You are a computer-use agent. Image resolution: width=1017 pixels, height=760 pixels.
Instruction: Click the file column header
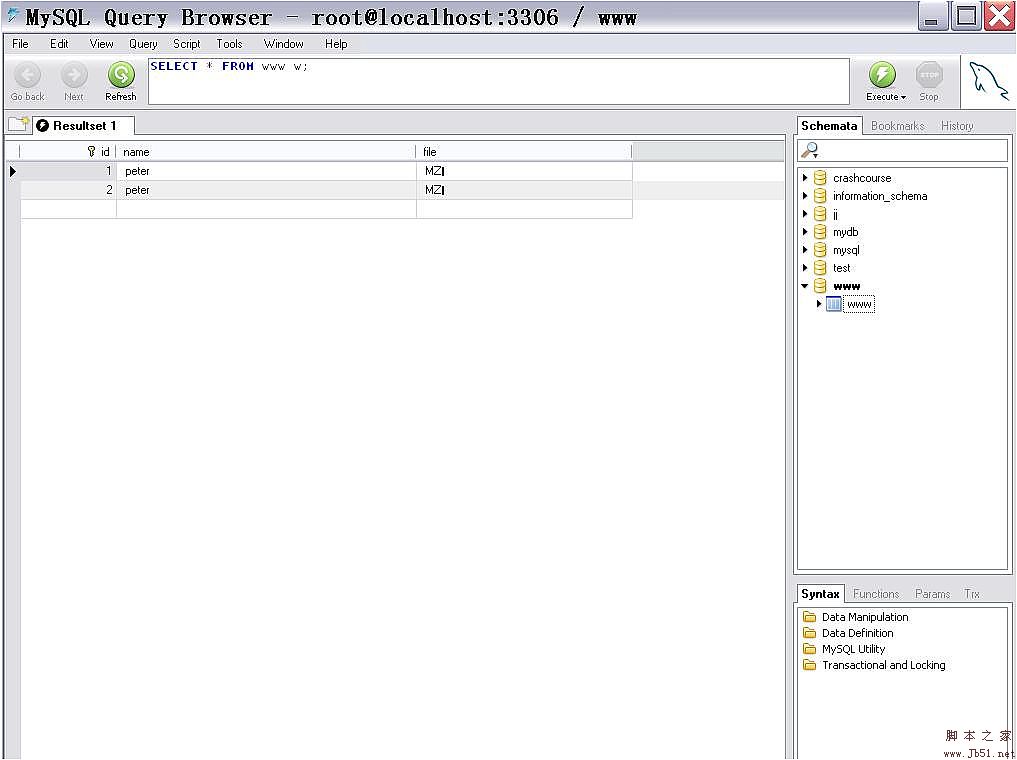point(523,152)
